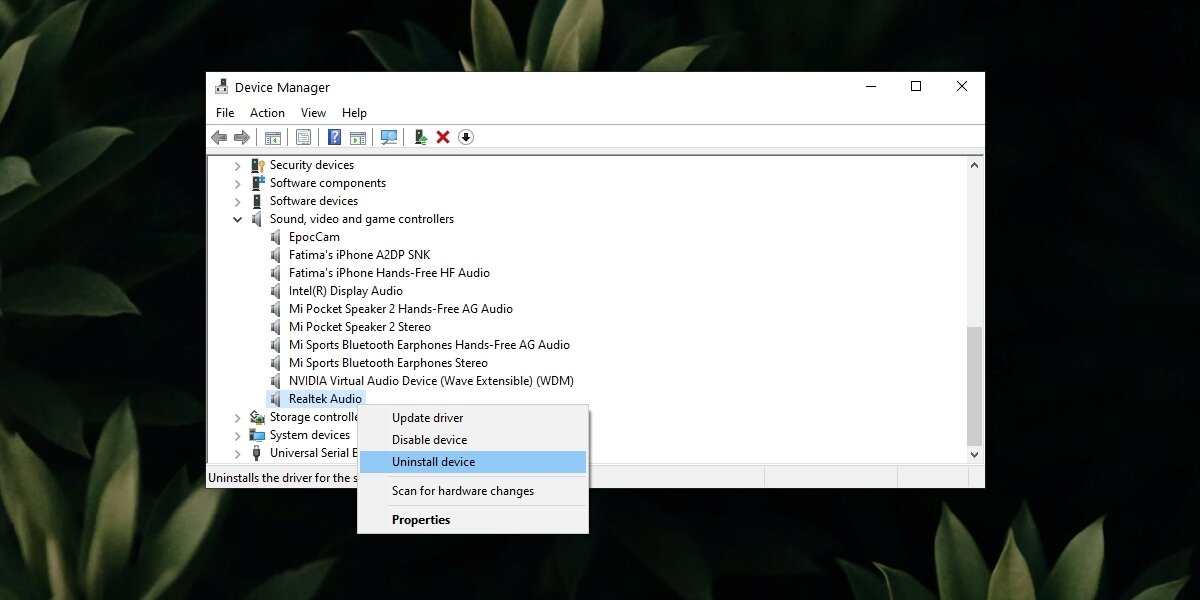The image size is (1200, 600).
Task: Click the Disable device down-arrow toolbar icon
Action: (x=466, y=137)
